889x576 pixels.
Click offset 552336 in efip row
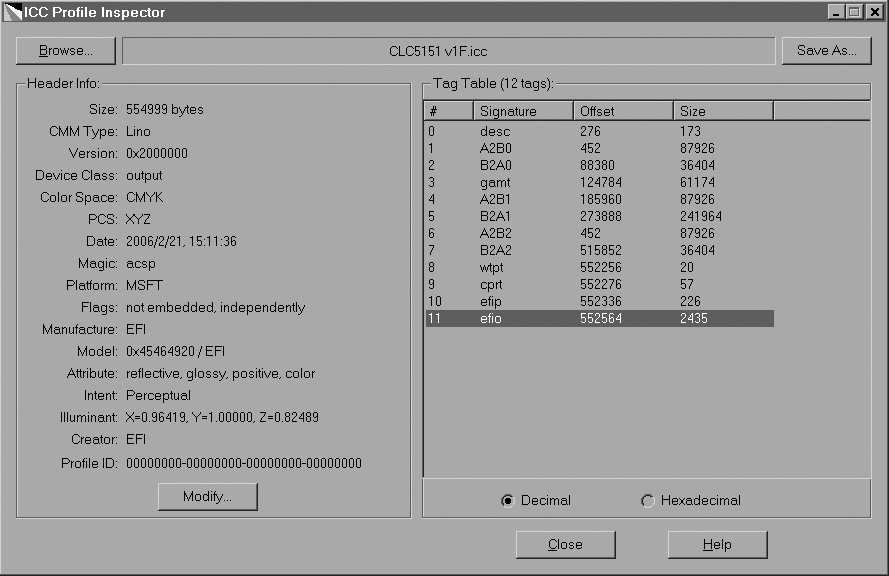pos(600,302)
